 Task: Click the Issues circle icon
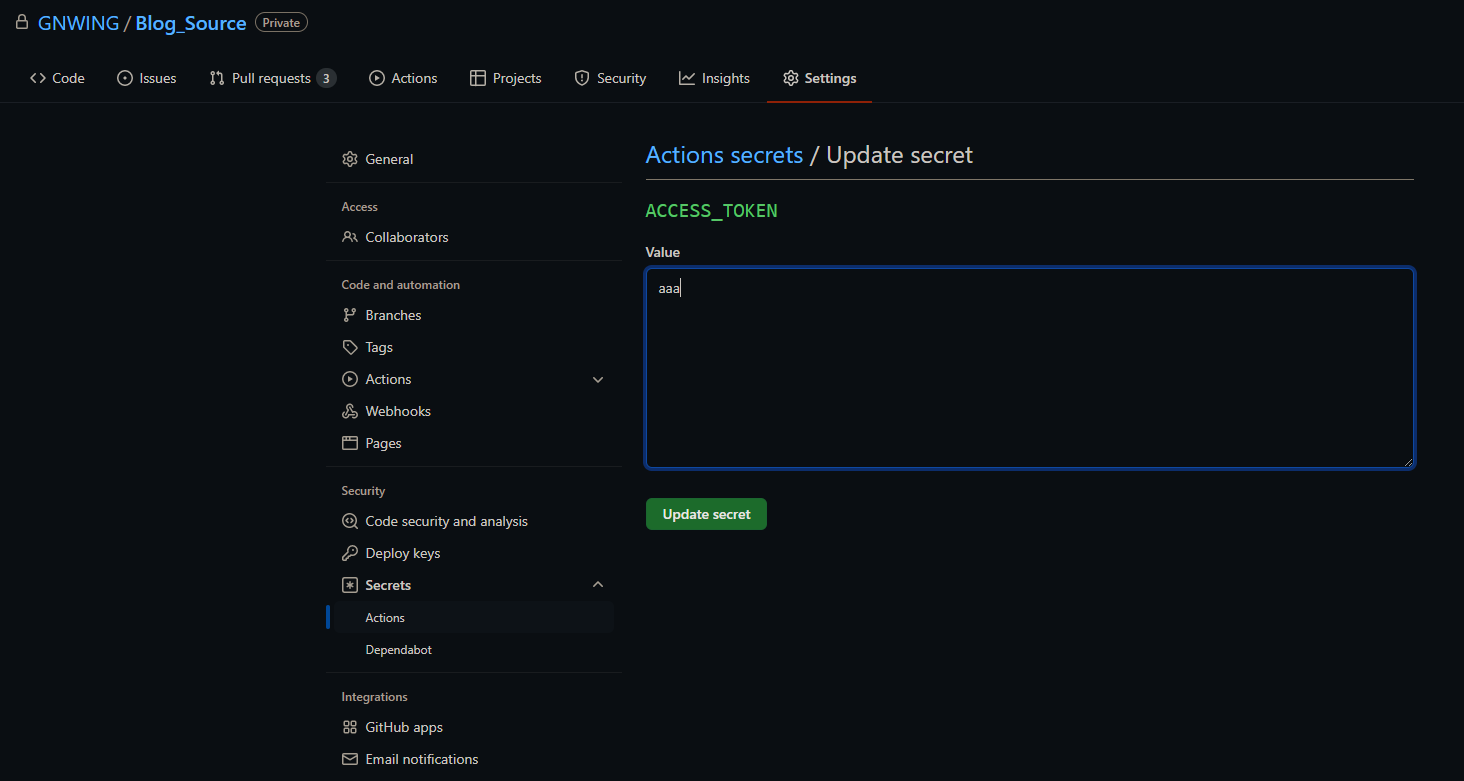coord(125,78)
